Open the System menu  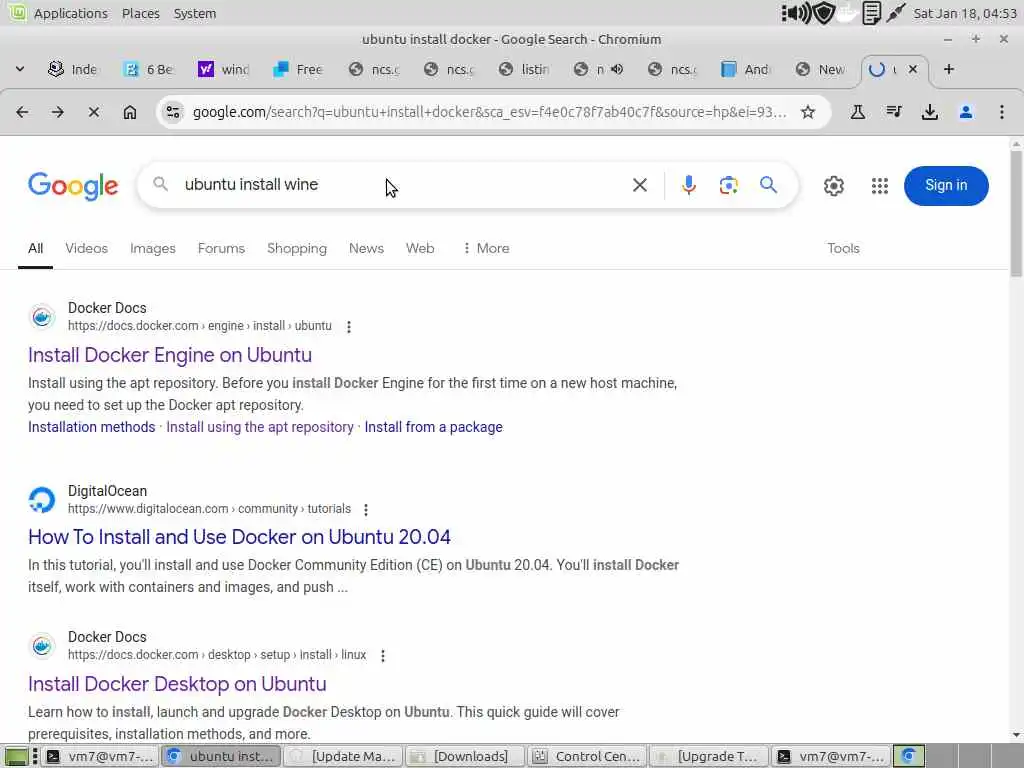pyautogui.click(x=195, y=13)
